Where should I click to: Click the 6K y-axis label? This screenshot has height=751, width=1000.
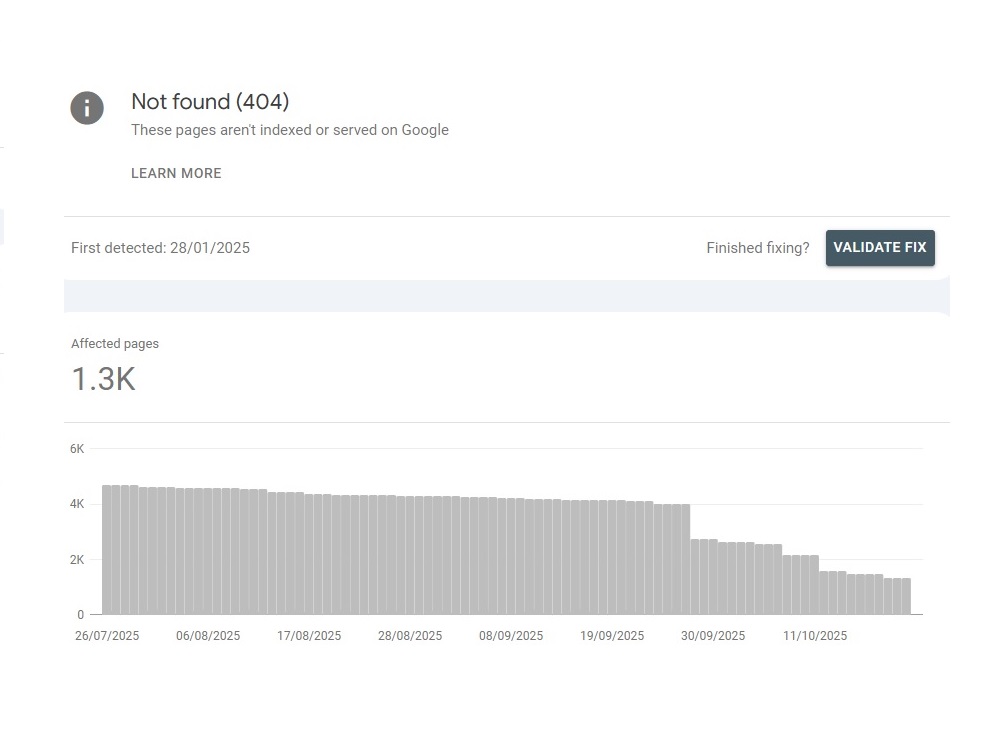77,449
